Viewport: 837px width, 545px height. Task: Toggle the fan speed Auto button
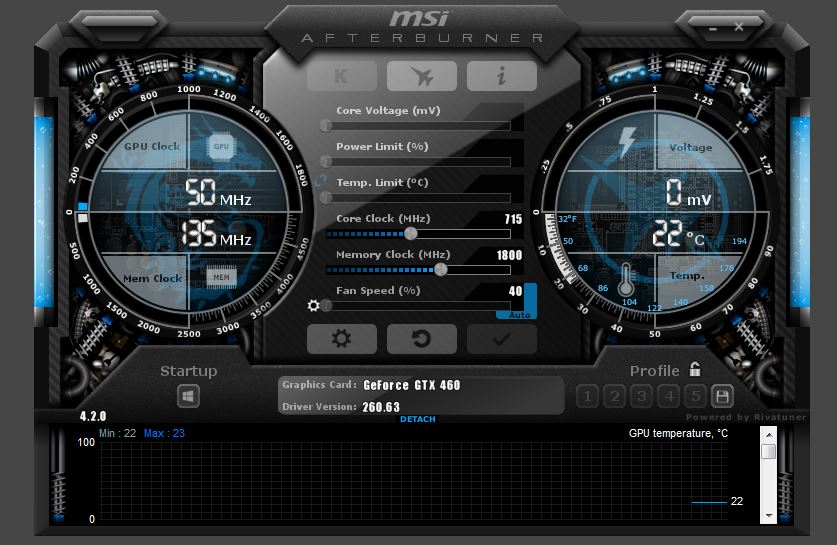(x=519, y=315)
